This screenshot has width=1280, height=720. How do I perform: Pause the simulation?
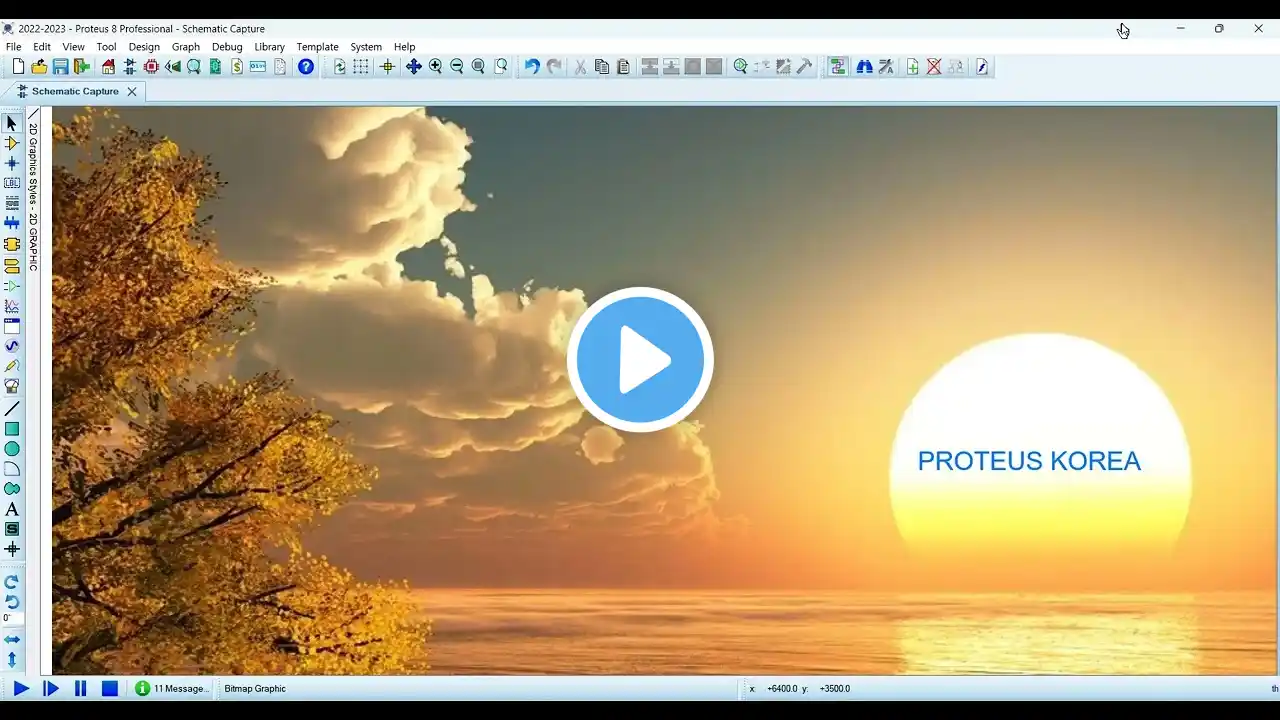81,688
